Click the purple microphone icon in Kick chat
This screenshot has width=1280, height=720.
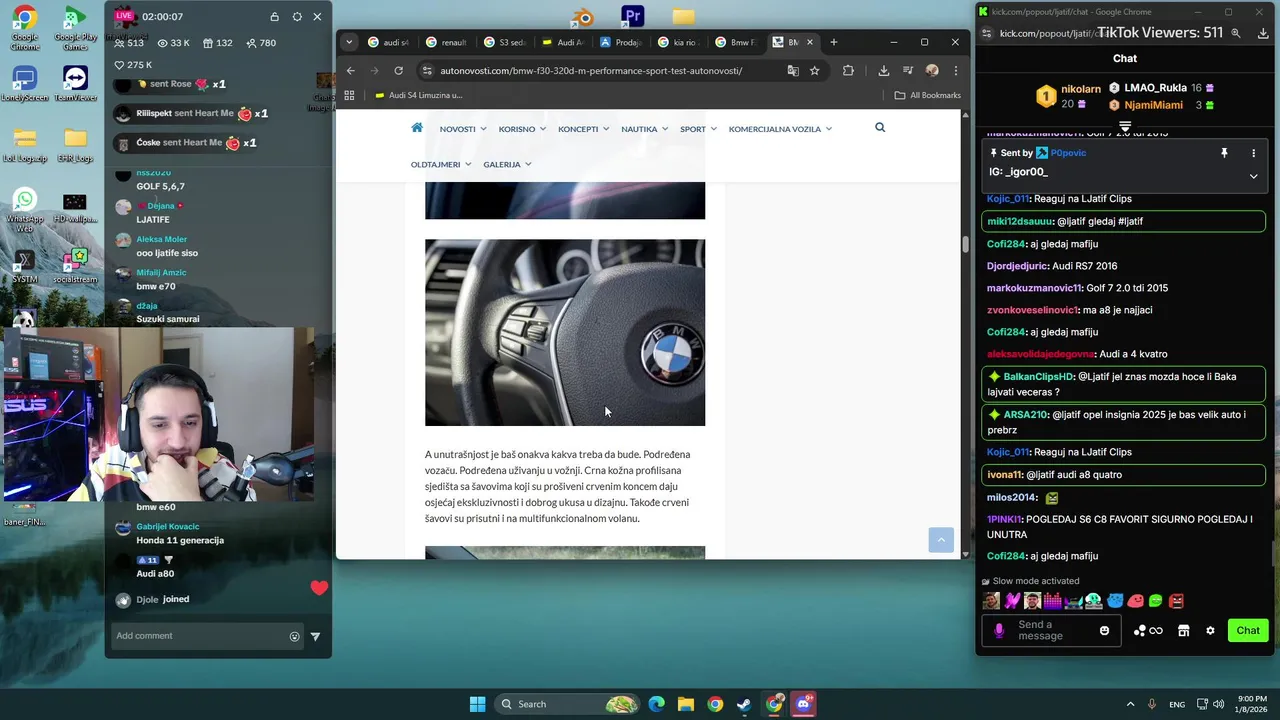coord(998,631)
